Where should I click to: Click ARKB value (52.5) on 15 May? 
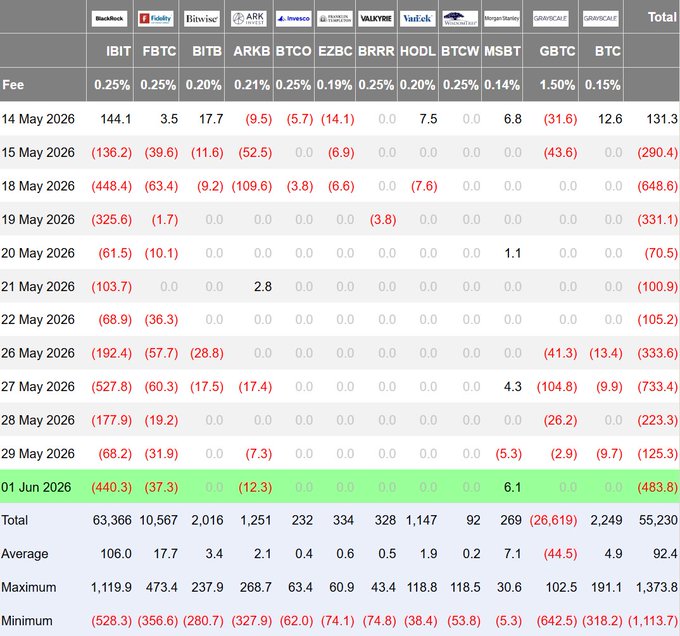click(255, 152)
